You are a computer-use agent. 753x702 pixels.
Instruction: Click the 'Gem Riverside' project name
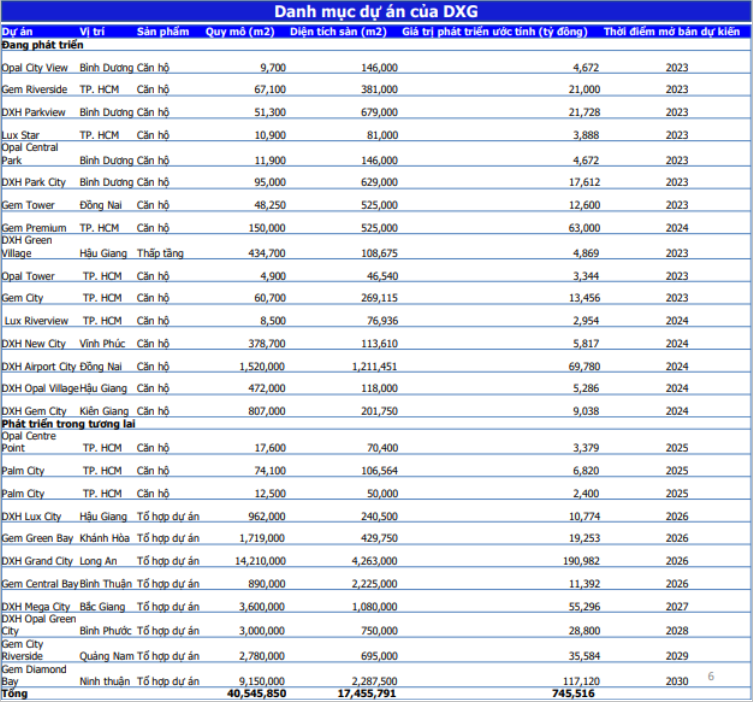35,90
